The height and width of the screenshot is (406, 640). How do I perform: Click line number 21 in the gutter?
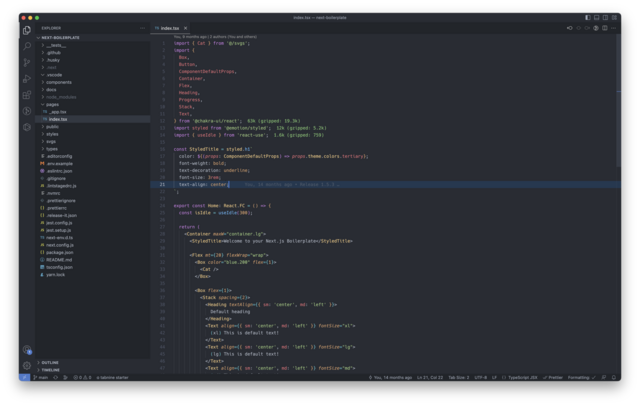(162, 184)
